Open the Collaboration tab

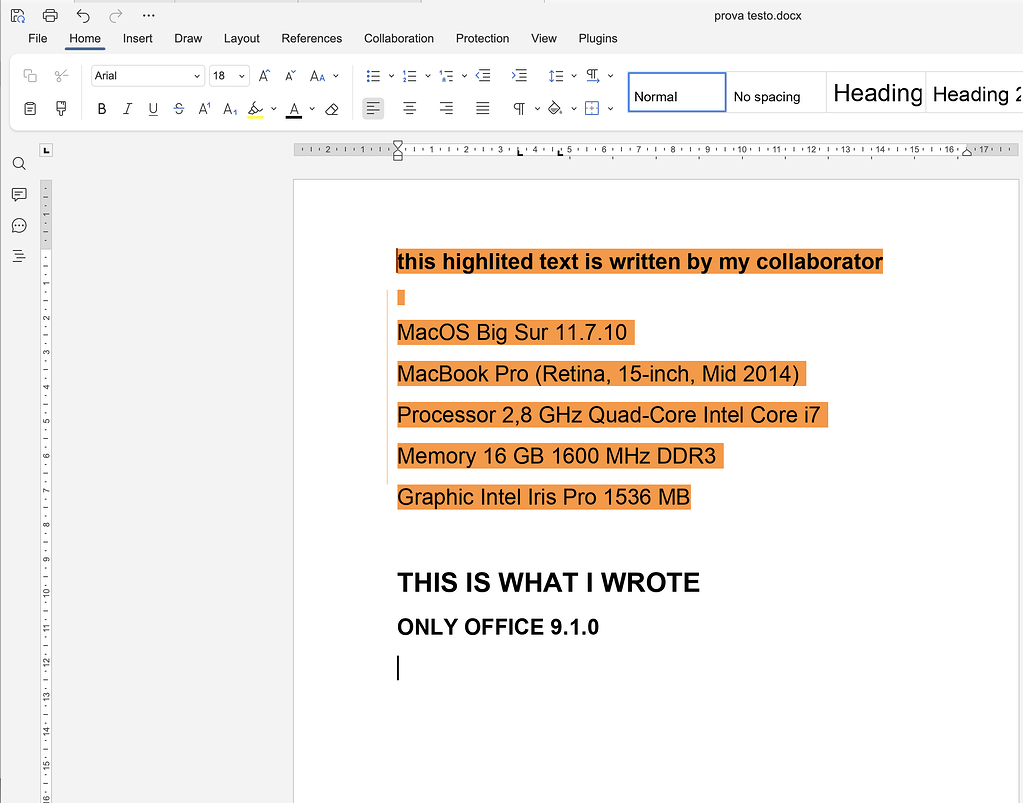pos(398,38)
